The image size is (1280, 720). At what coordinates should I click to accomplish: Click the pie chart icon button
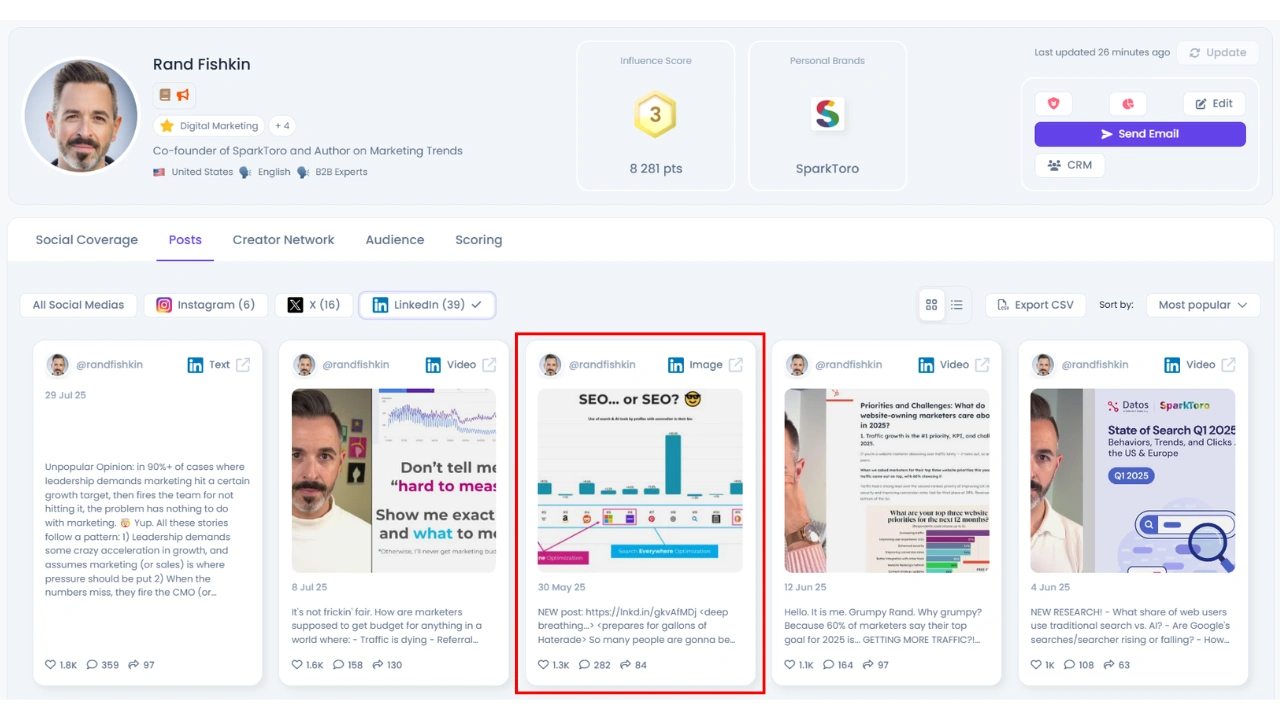1127,103
